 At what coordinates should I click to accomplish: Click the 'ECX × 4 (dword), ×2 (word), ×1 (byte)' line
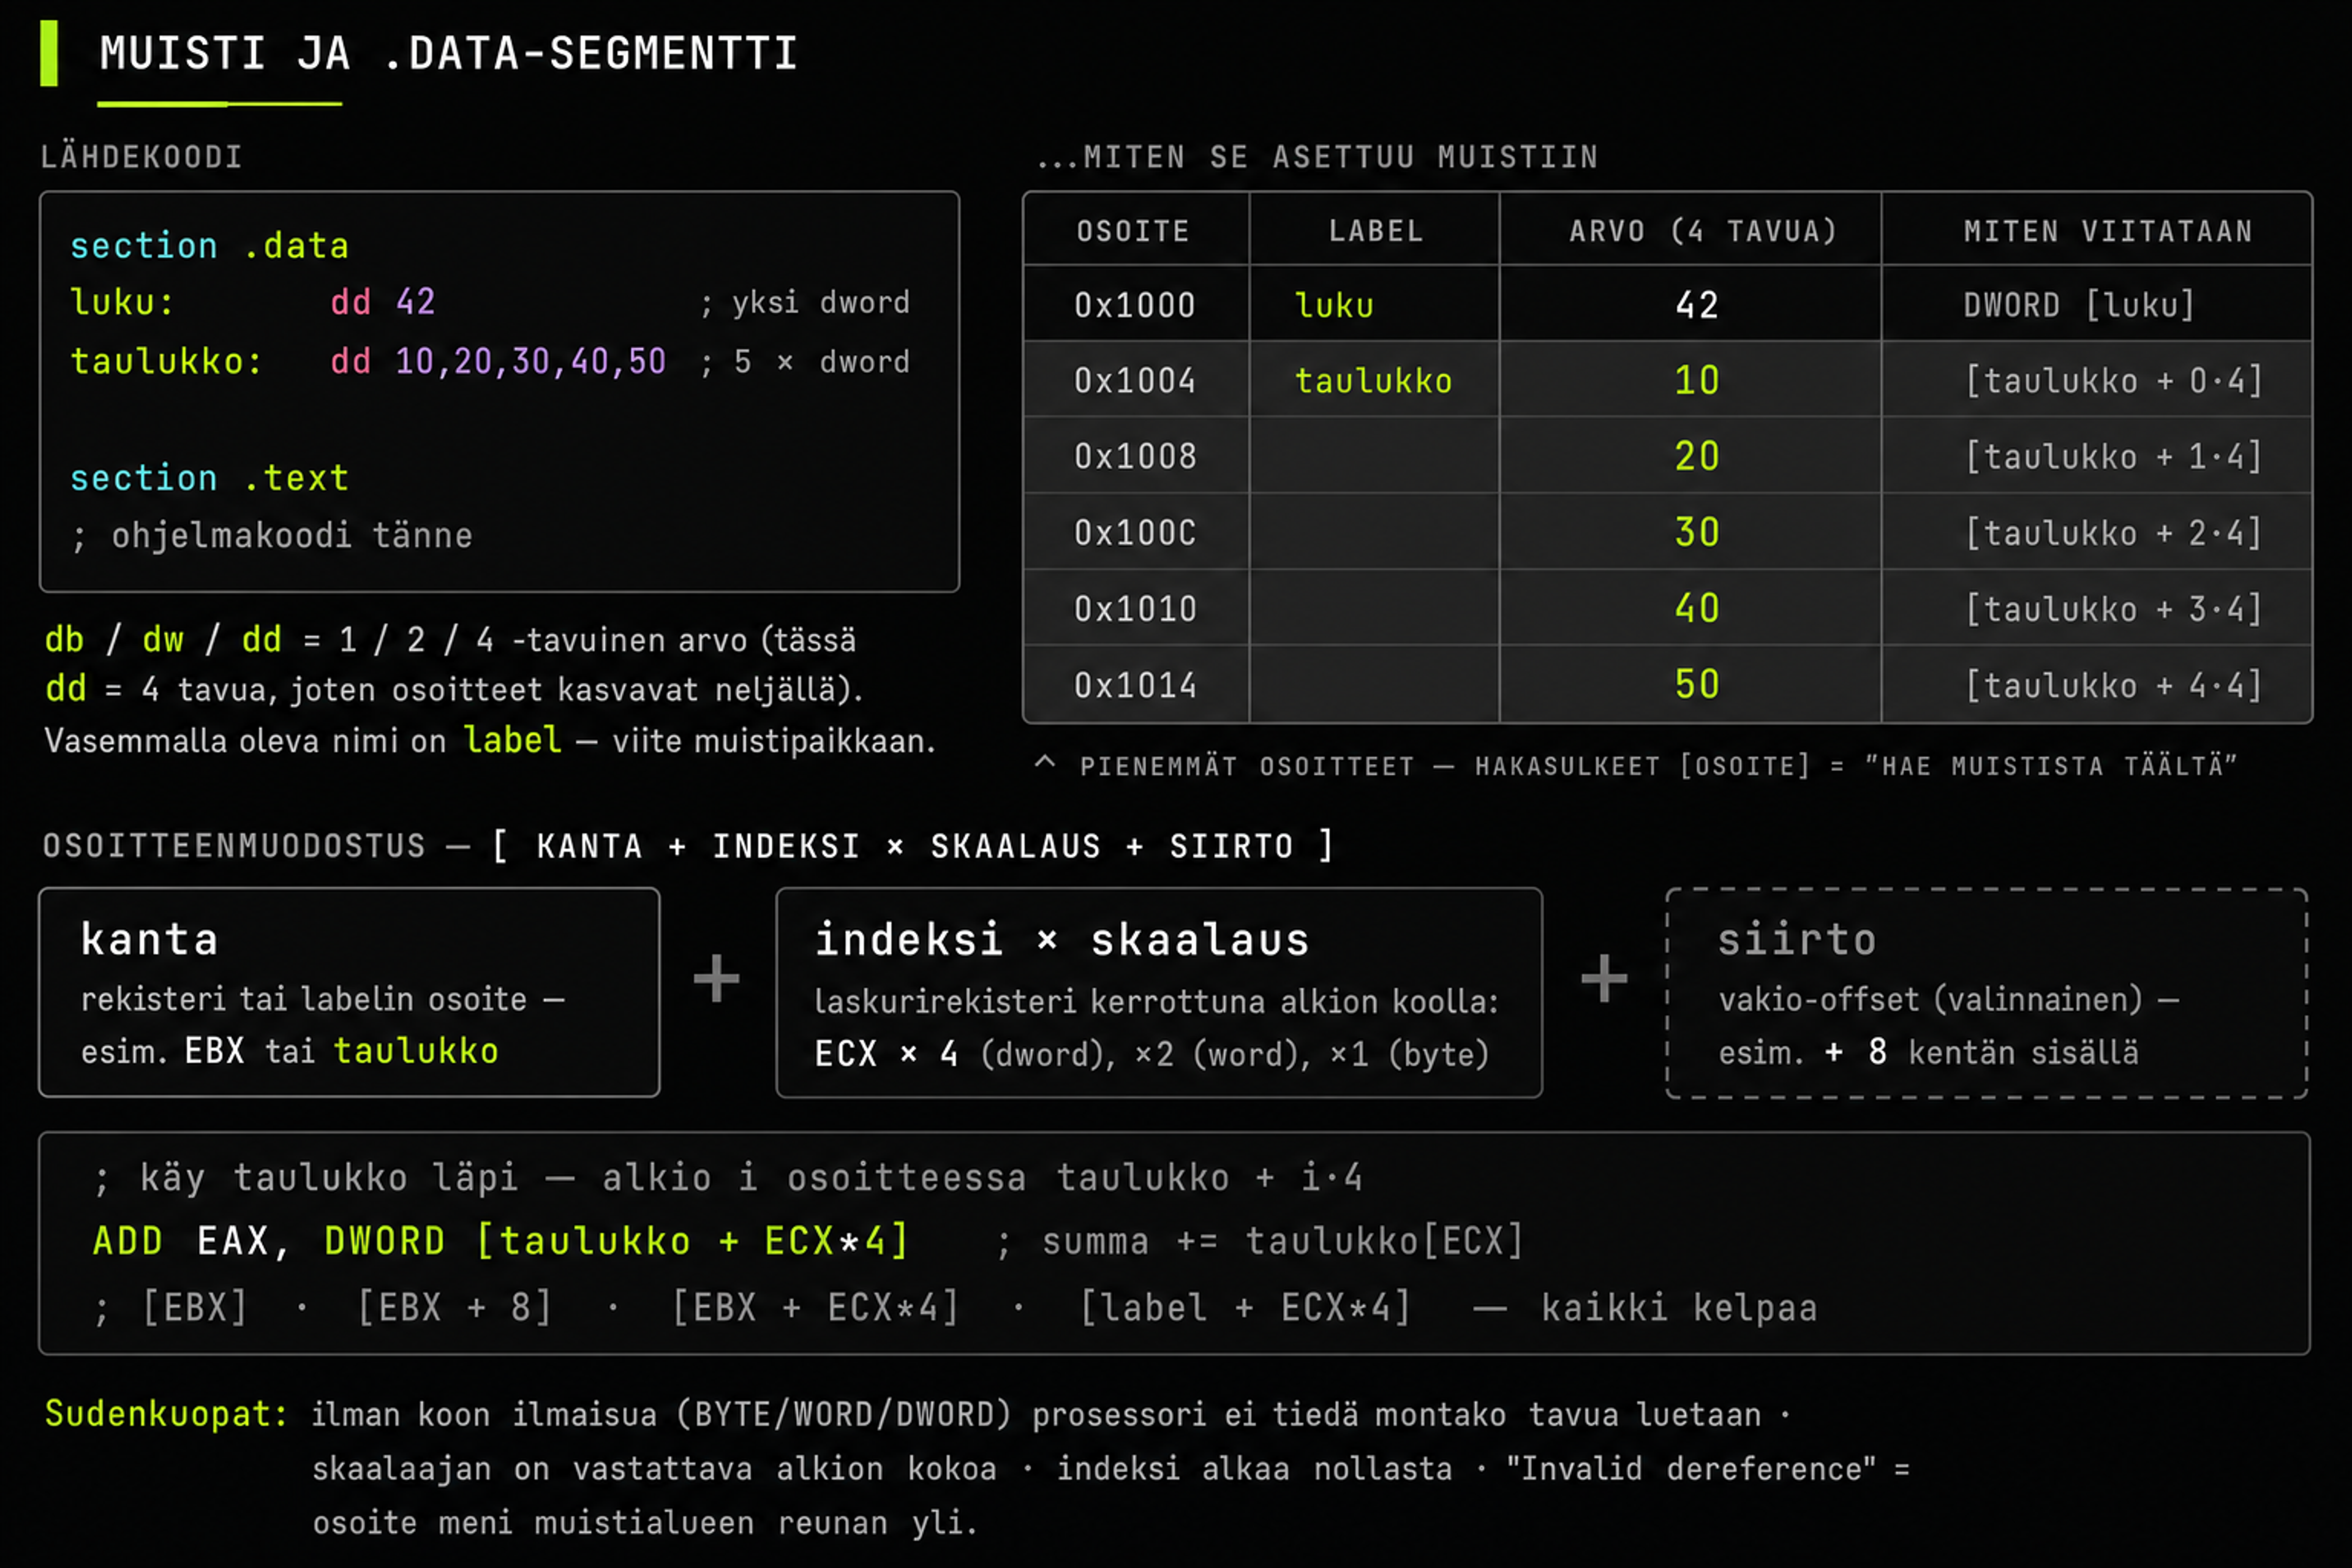[x=1152, y=1054]
